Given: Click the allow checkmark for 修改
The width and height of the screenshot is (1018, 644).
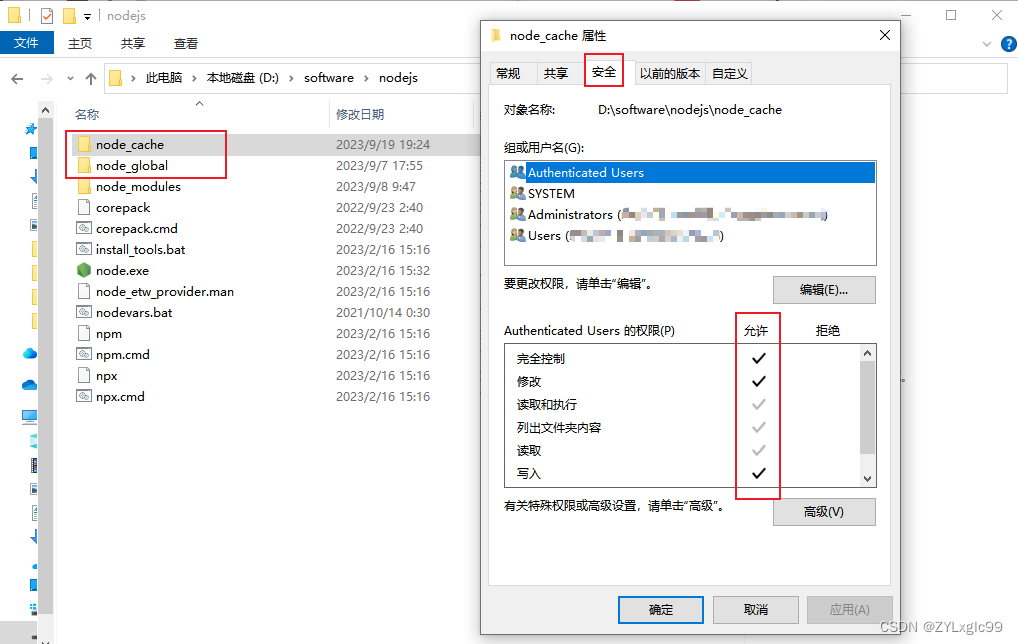Looking at the screenshot, I should (x=758, y=381).
